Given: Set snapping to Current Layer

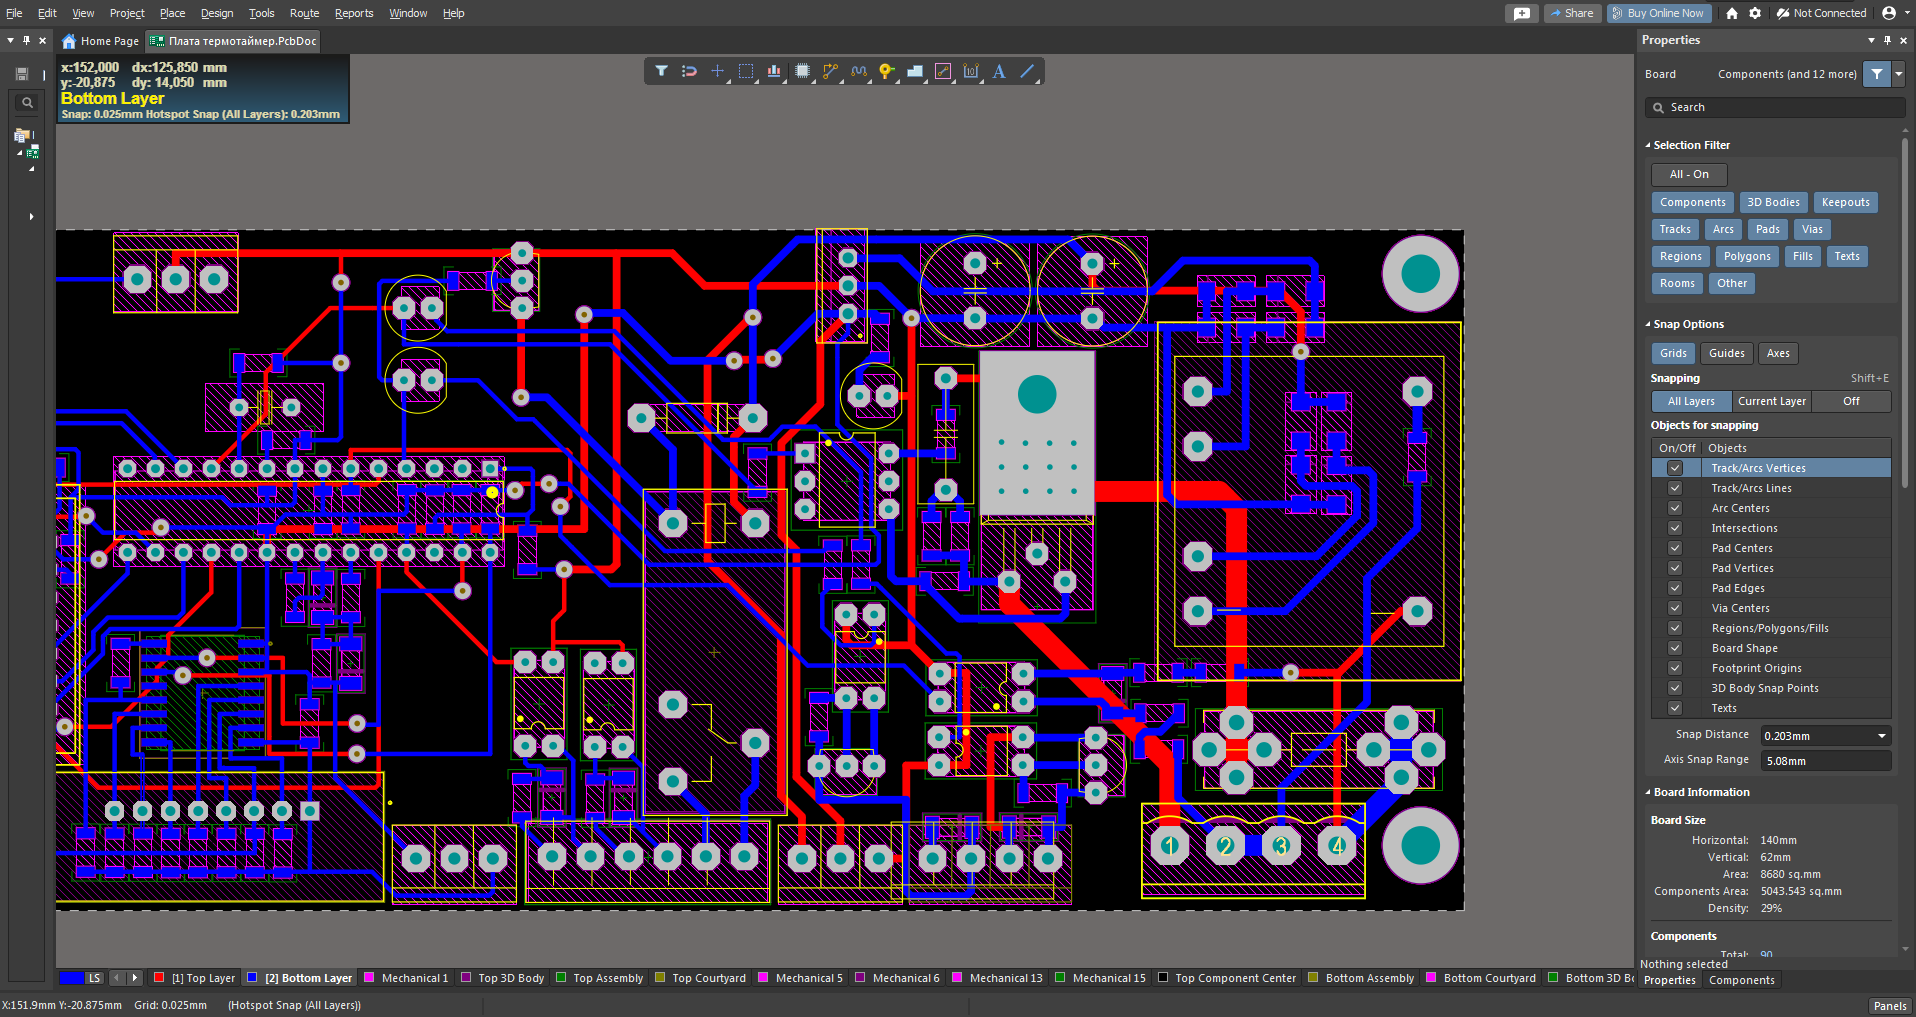Looking at the screenshot, I should 1771,401.
